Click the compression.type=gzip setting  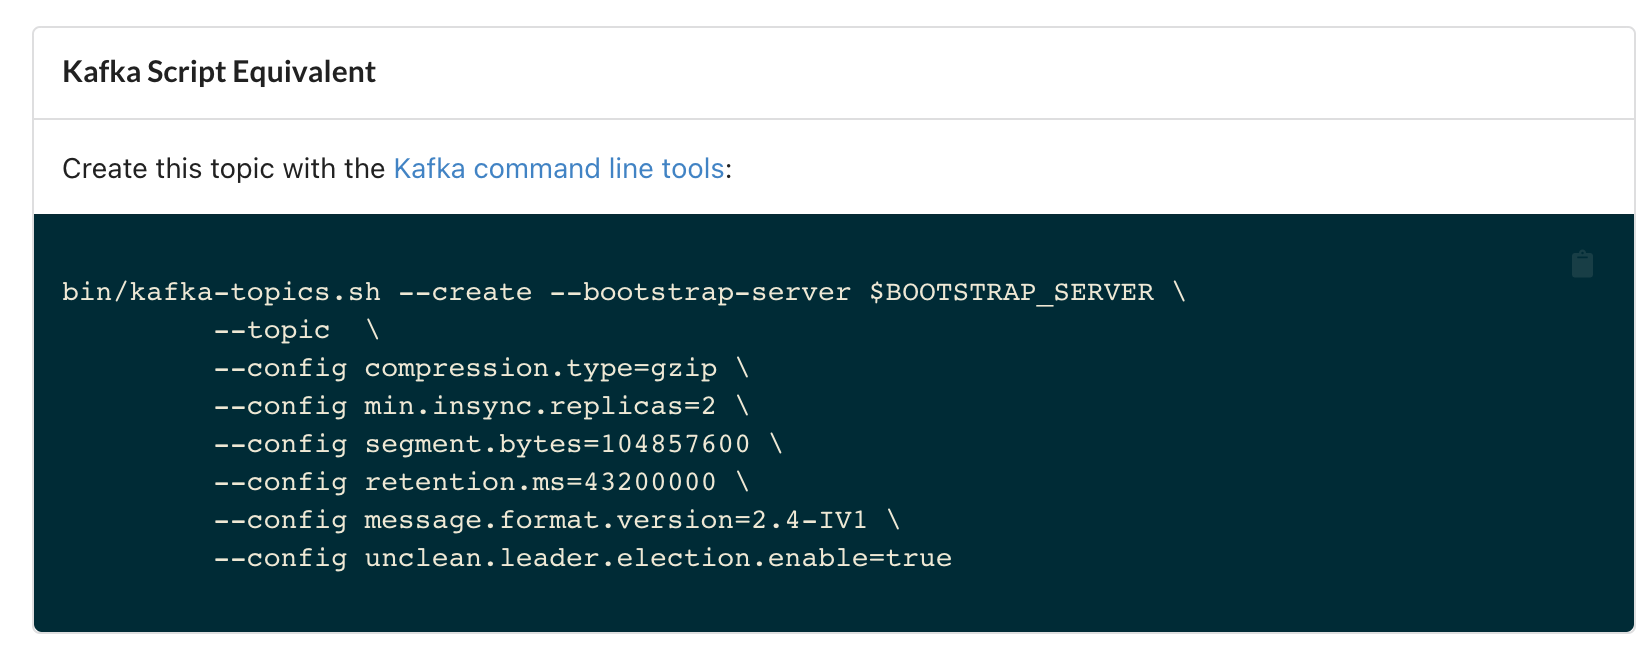(540, 368)
